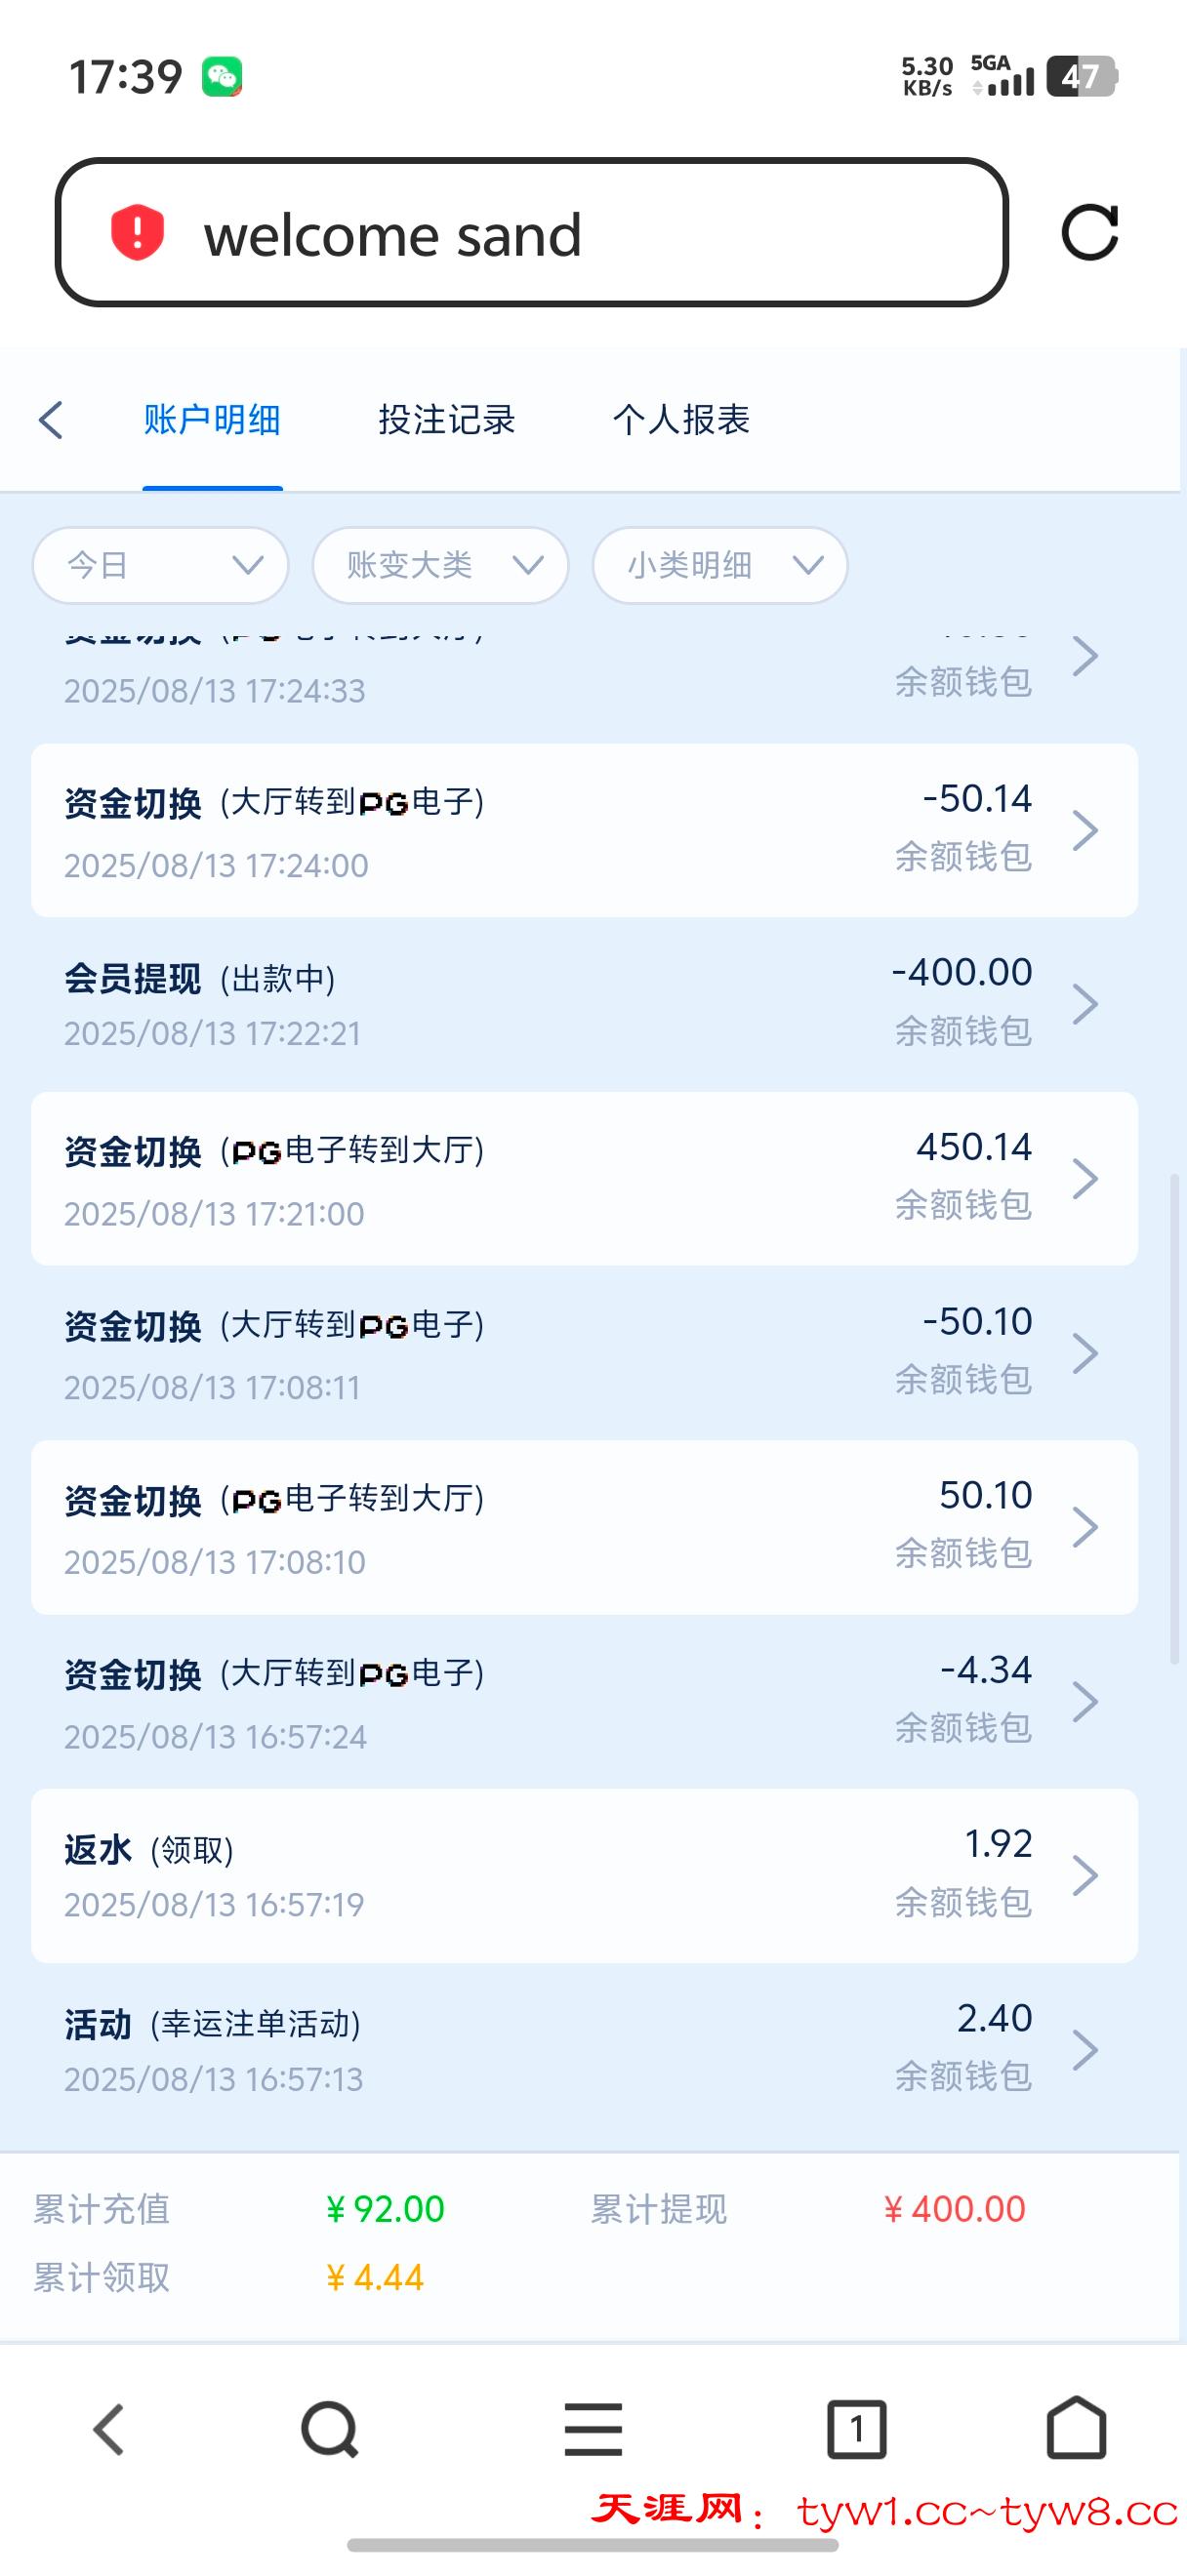
Task: Open the browser tabs counter icon
Action: point(856,2429)
